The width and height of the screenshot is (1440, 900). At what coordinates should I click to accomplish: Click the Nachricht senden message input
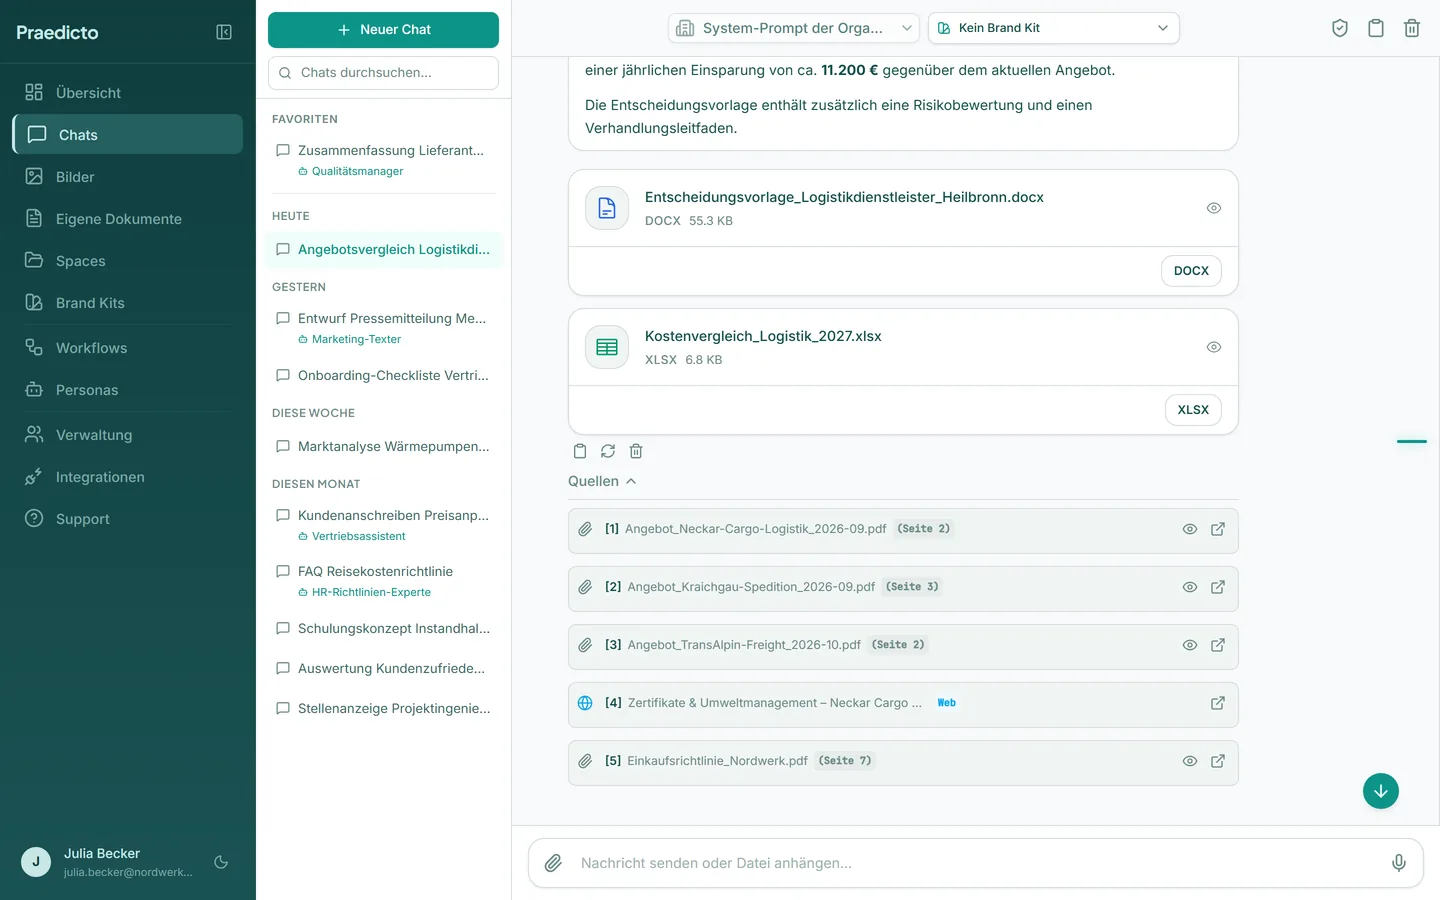pos(975,863)
